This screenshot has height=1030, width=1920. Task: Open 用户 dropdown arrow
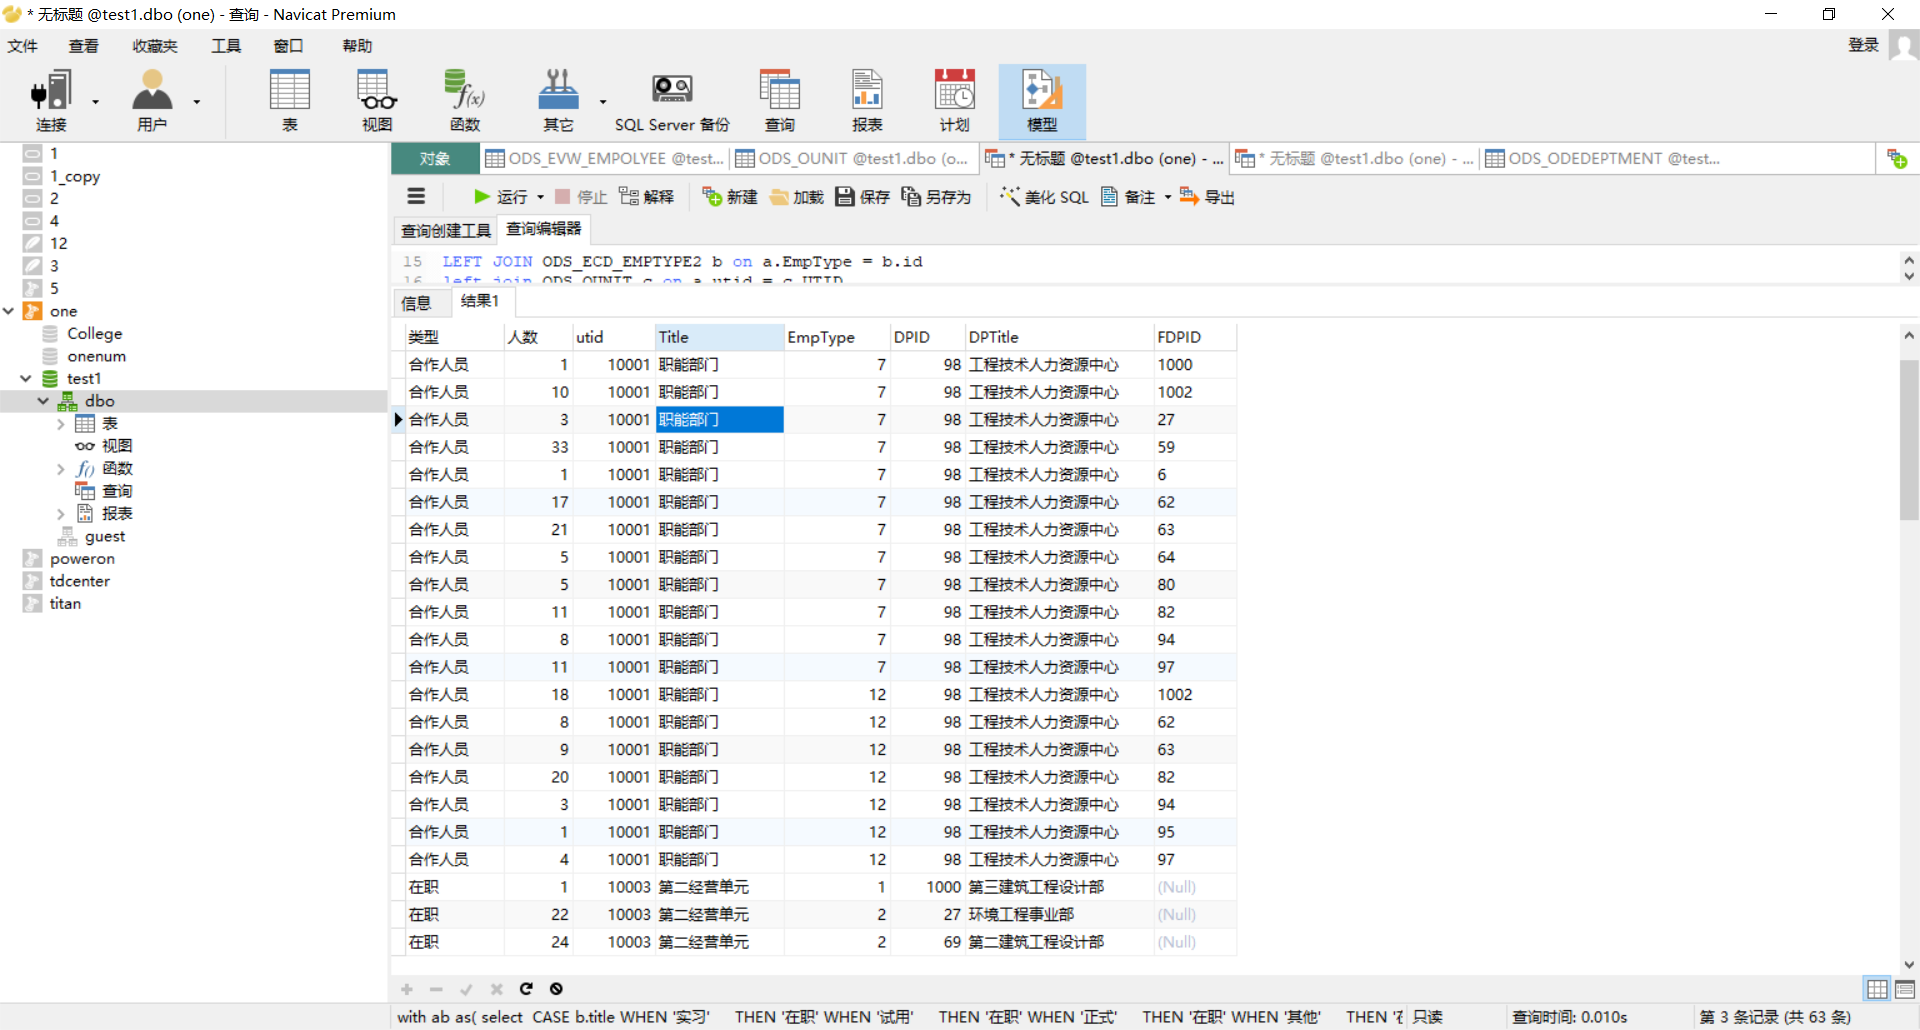[x=197, y=102]
